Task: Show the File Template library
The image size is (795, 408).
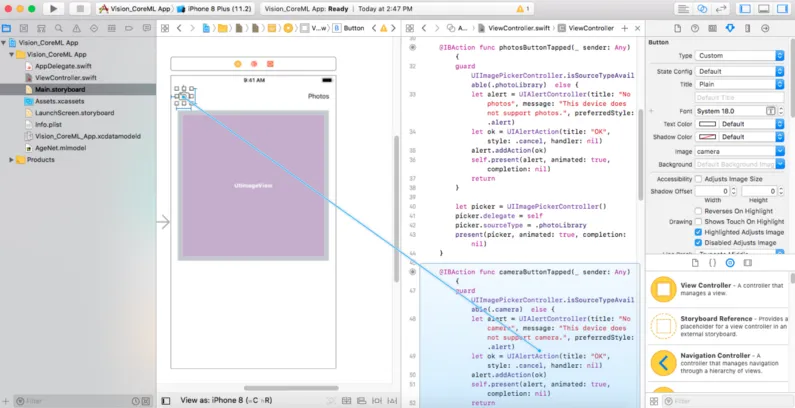Action: 695,263
